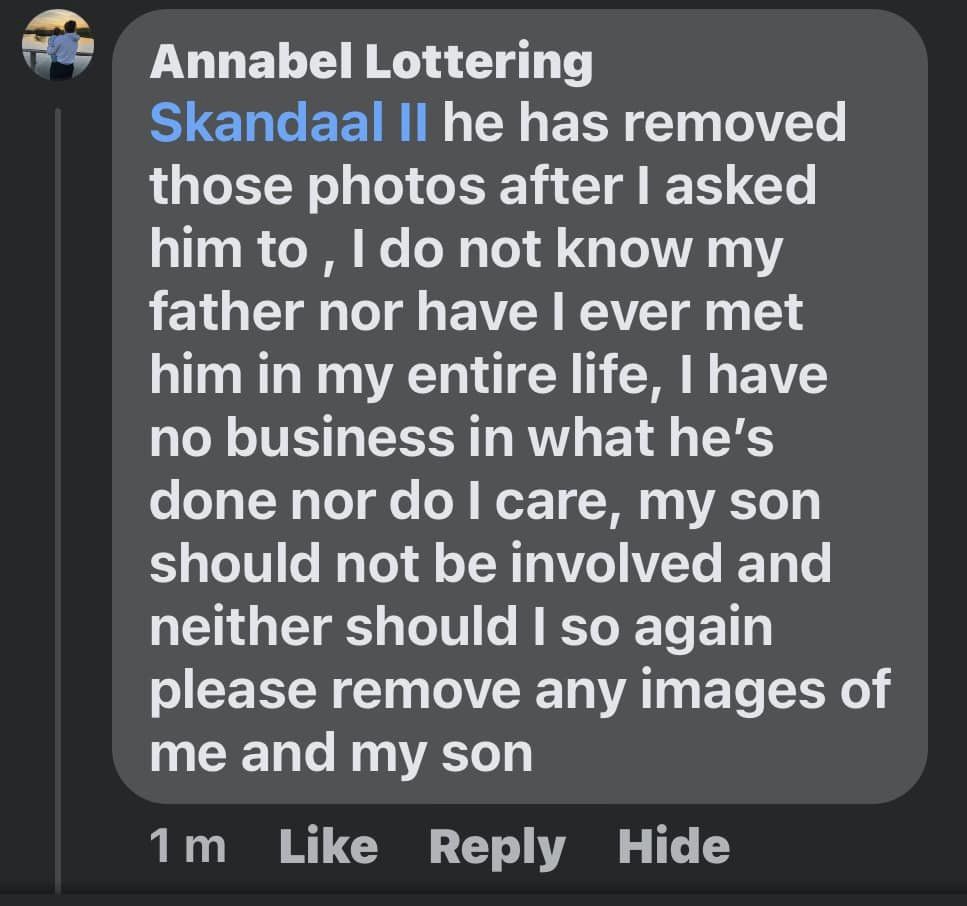967x906 pixels.
Task: Hide this comment
Action: click(673, 847)
